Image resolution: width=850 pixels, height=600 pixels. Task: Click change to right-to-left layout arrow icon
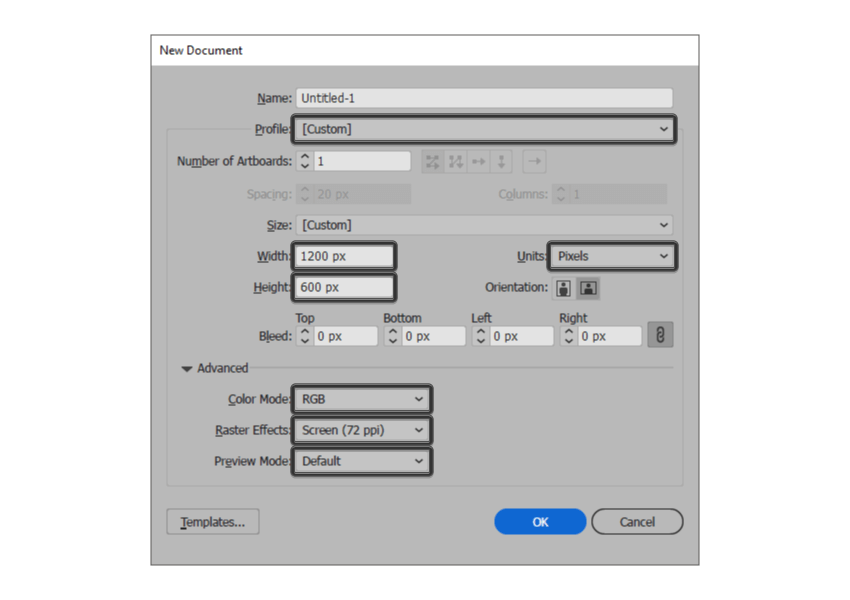[535, 162]
